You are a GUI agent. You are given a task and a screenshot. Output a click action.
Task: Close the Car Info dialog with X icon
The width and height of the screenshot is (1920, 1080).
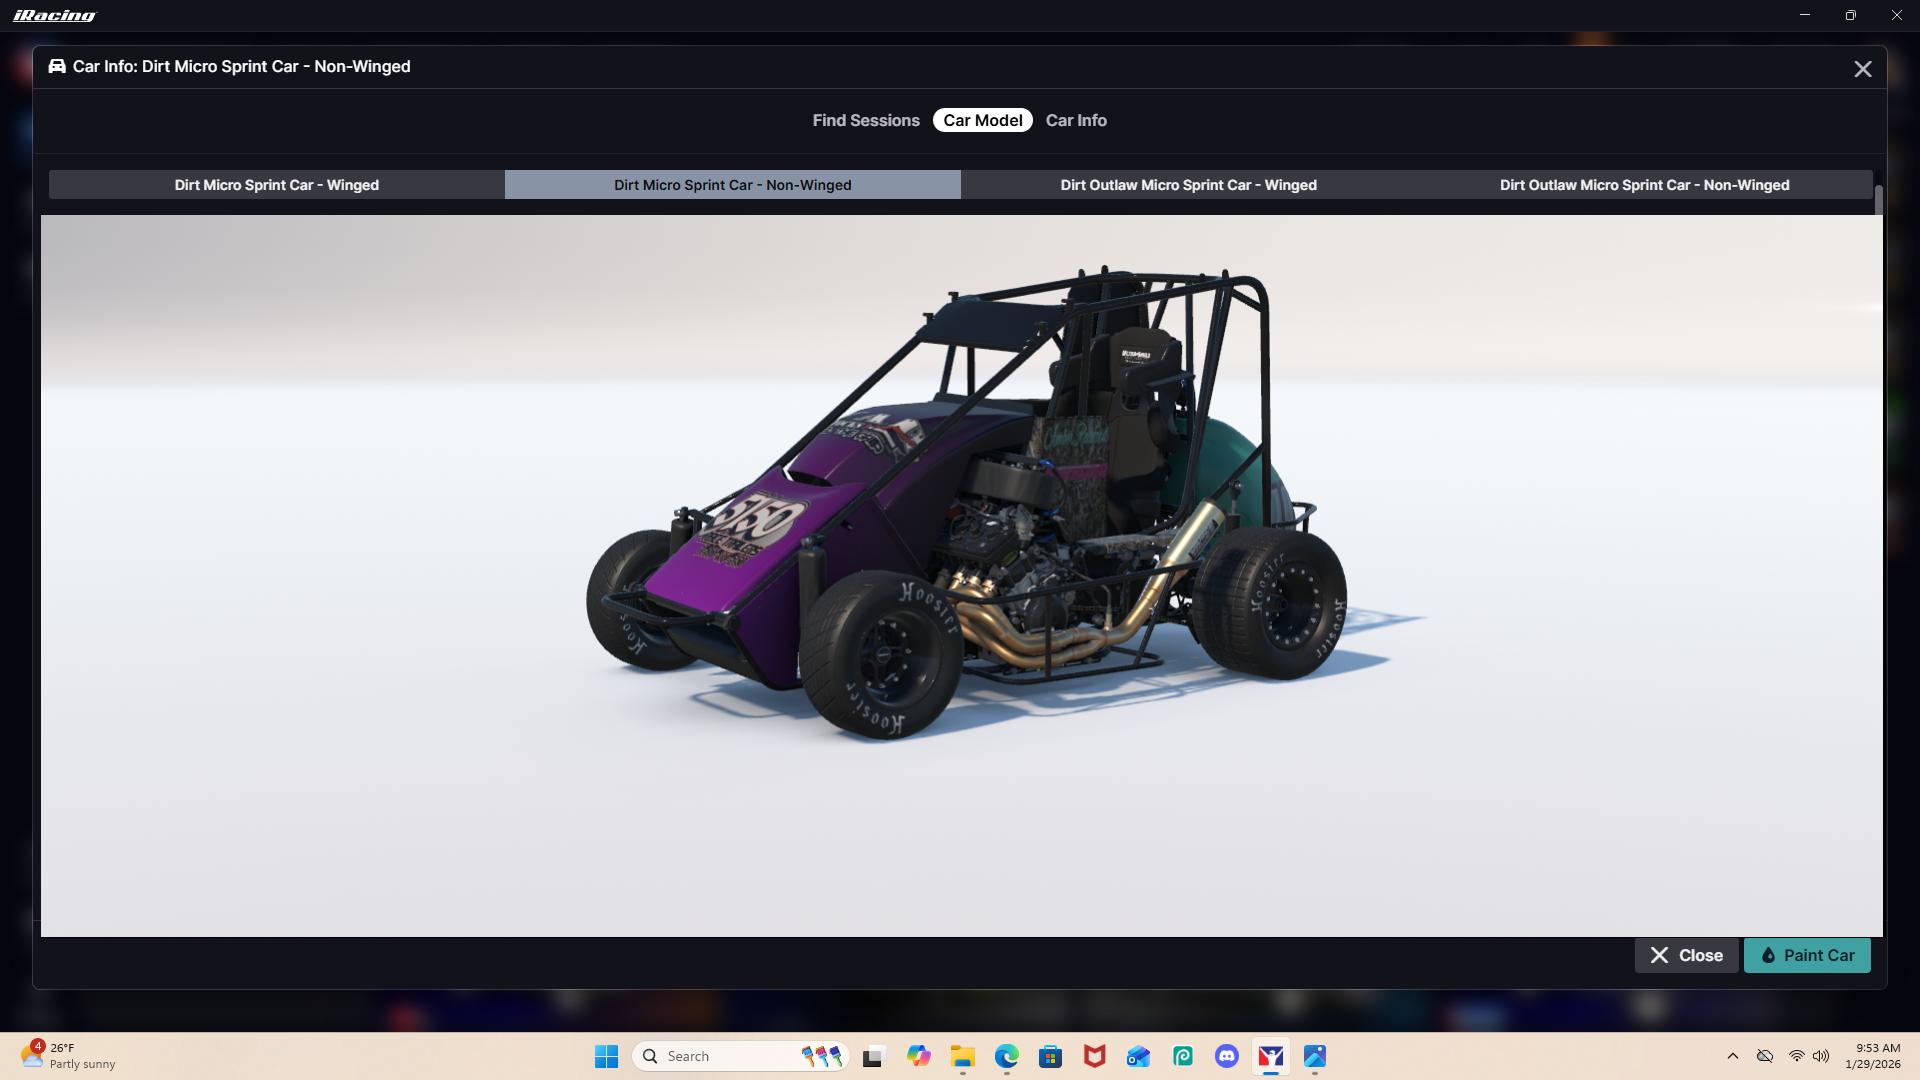click(1862, 69)
